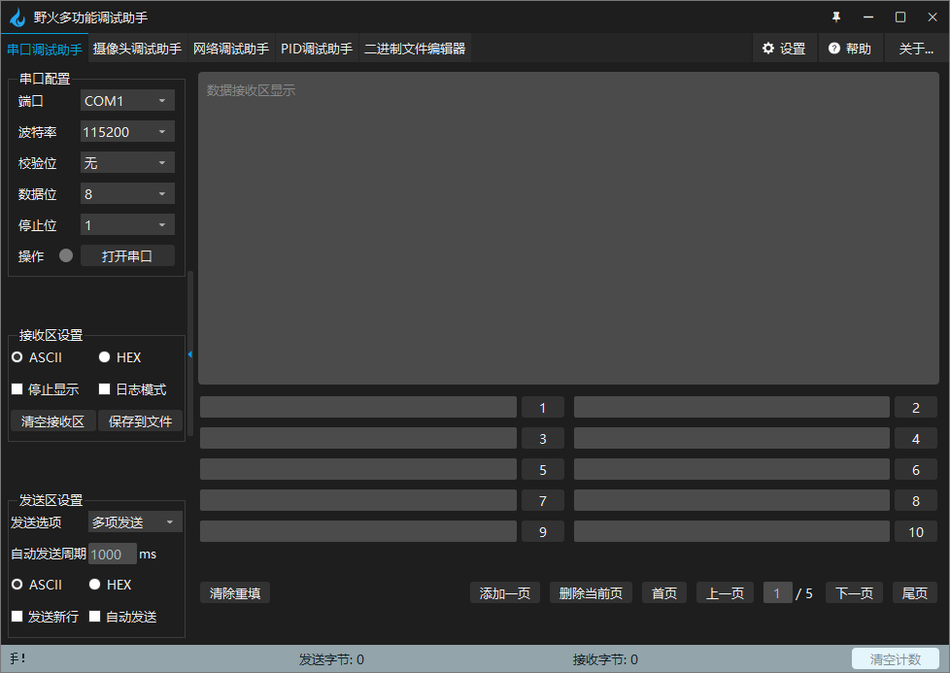Click 添加一页 button
The height and width of the screenshot is (673, 950).
click(505, 592)
